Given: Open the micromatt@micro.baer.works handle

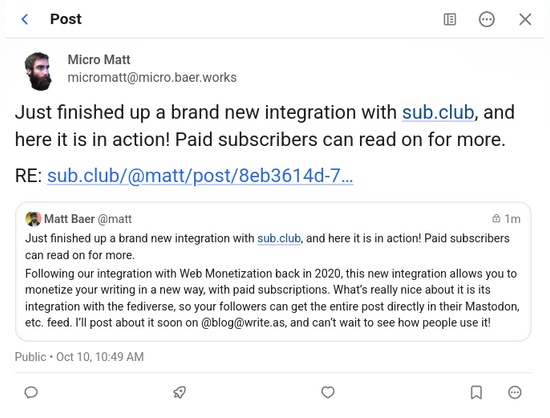Looking at the screenshot, I should coord(152,77).
